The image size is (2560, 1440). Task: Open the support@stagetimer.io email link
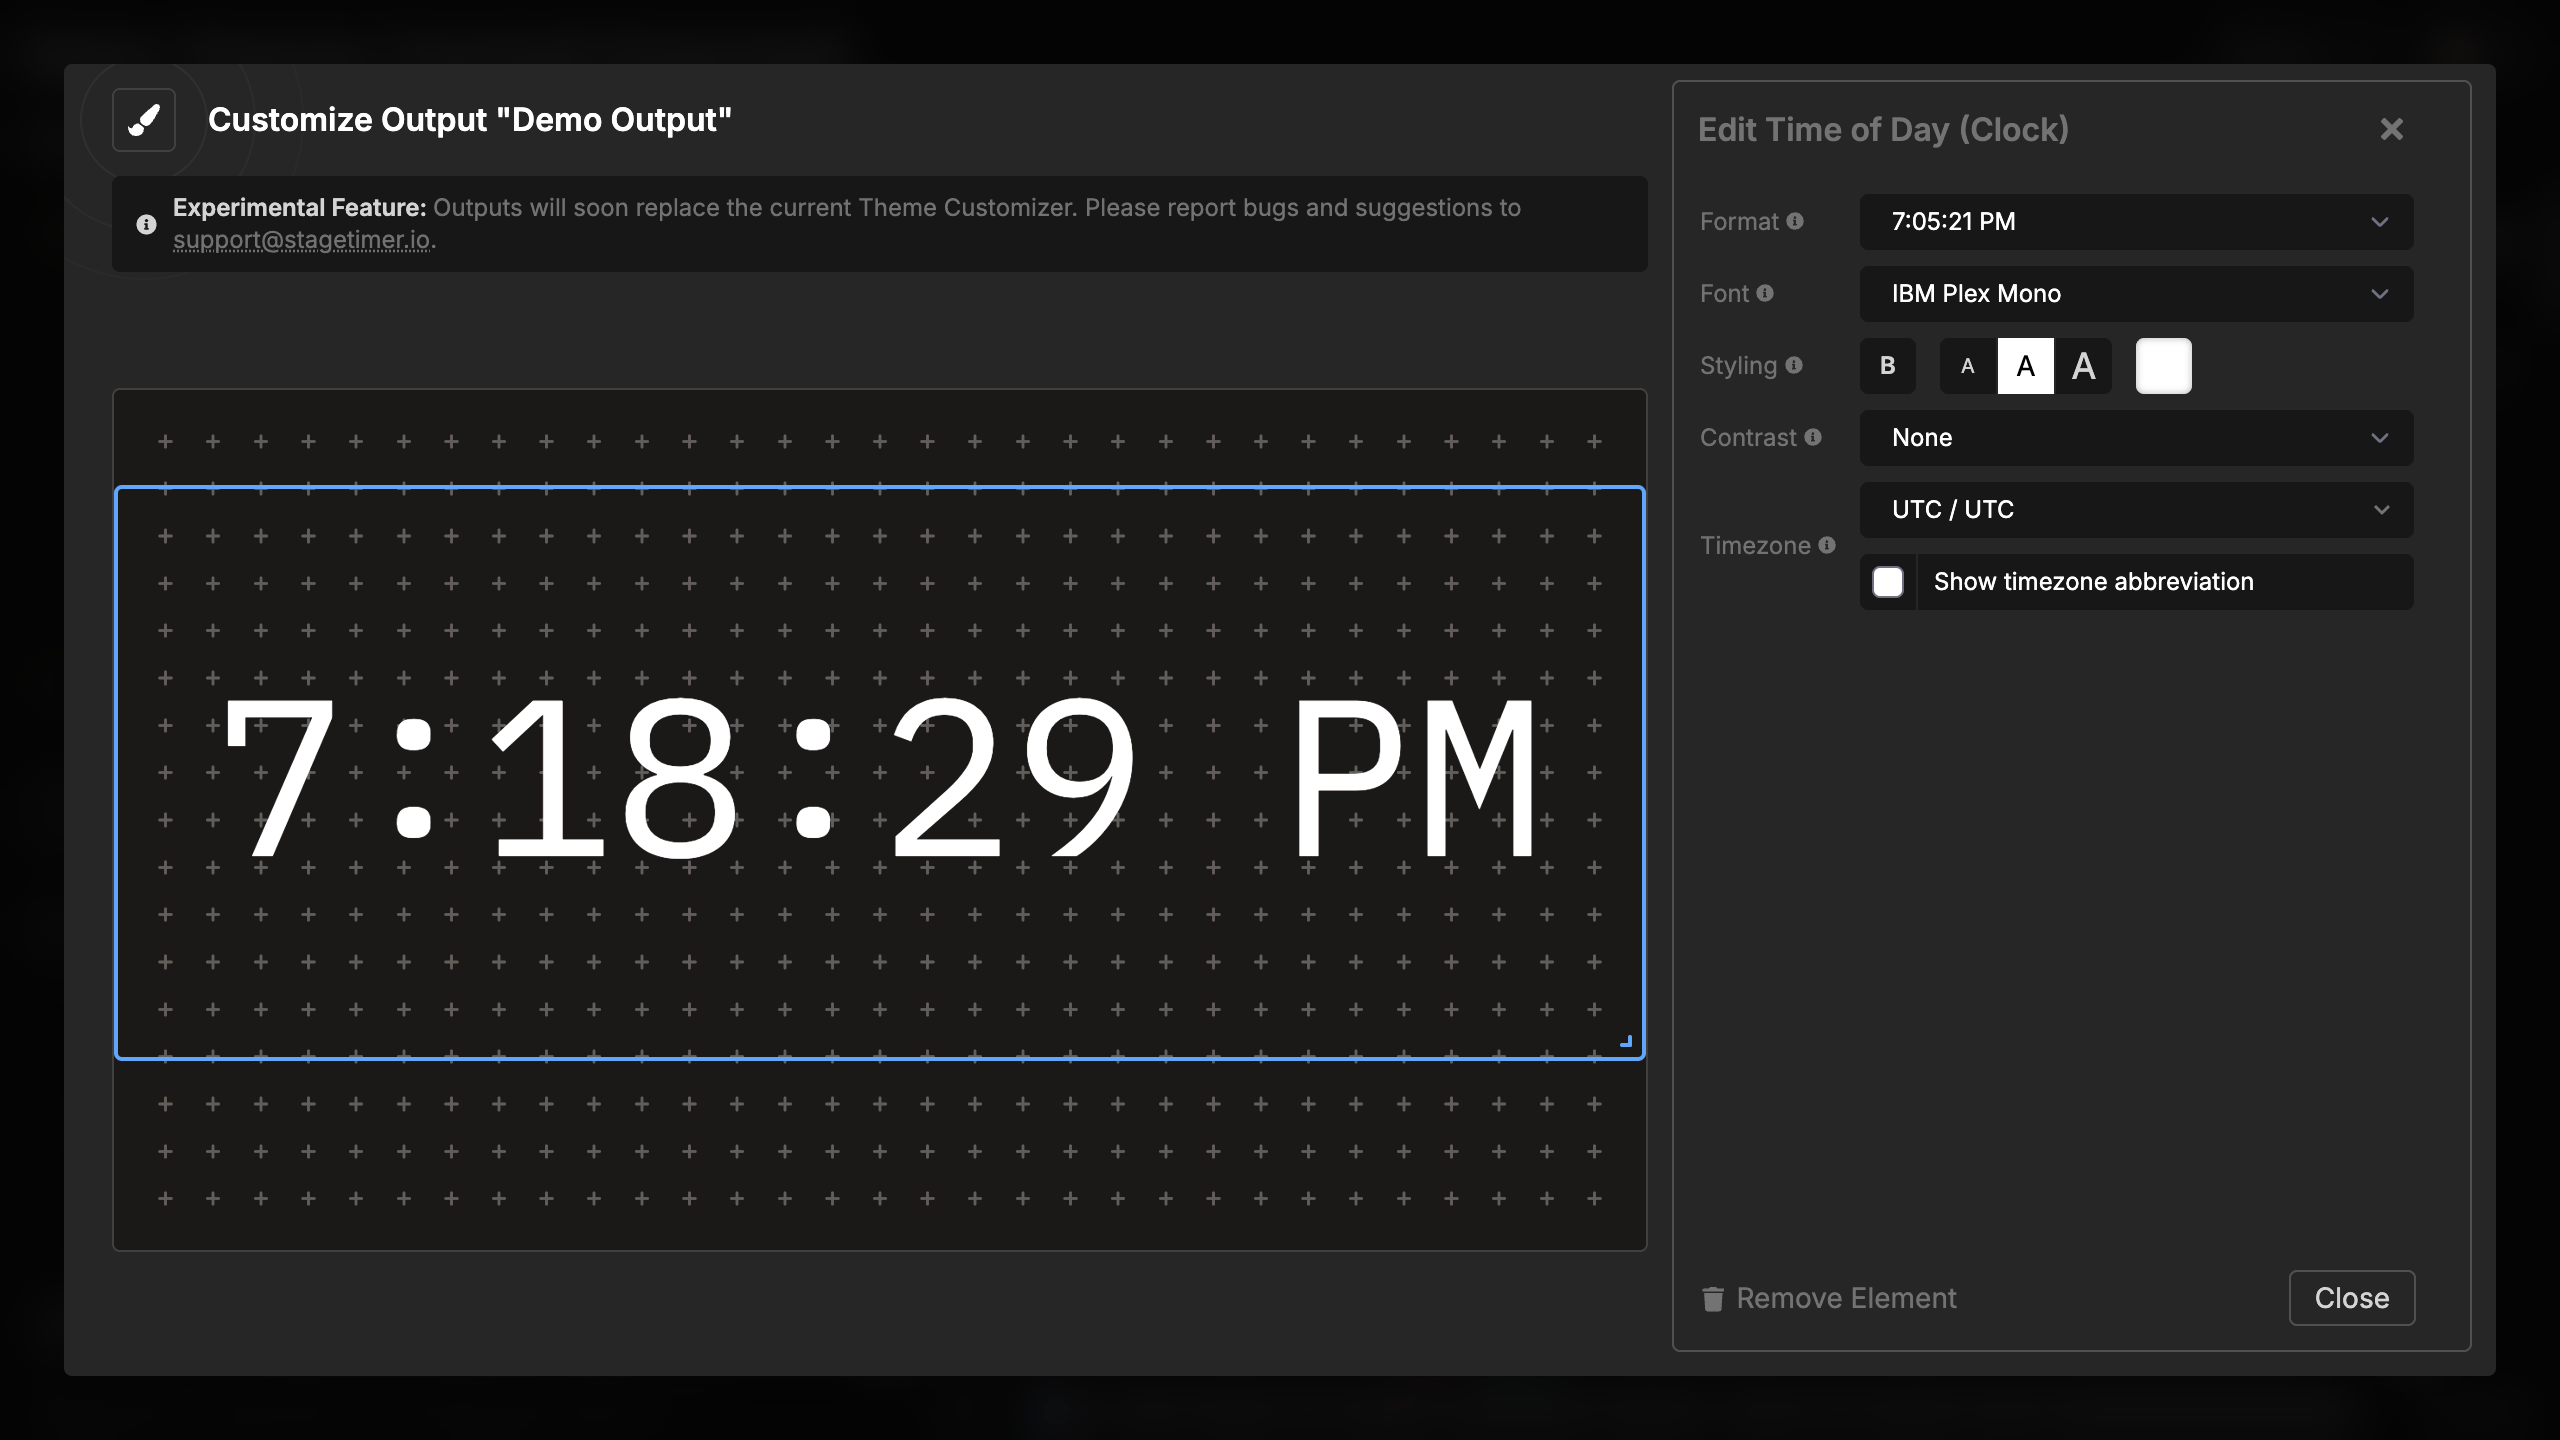tap(303, 239)
